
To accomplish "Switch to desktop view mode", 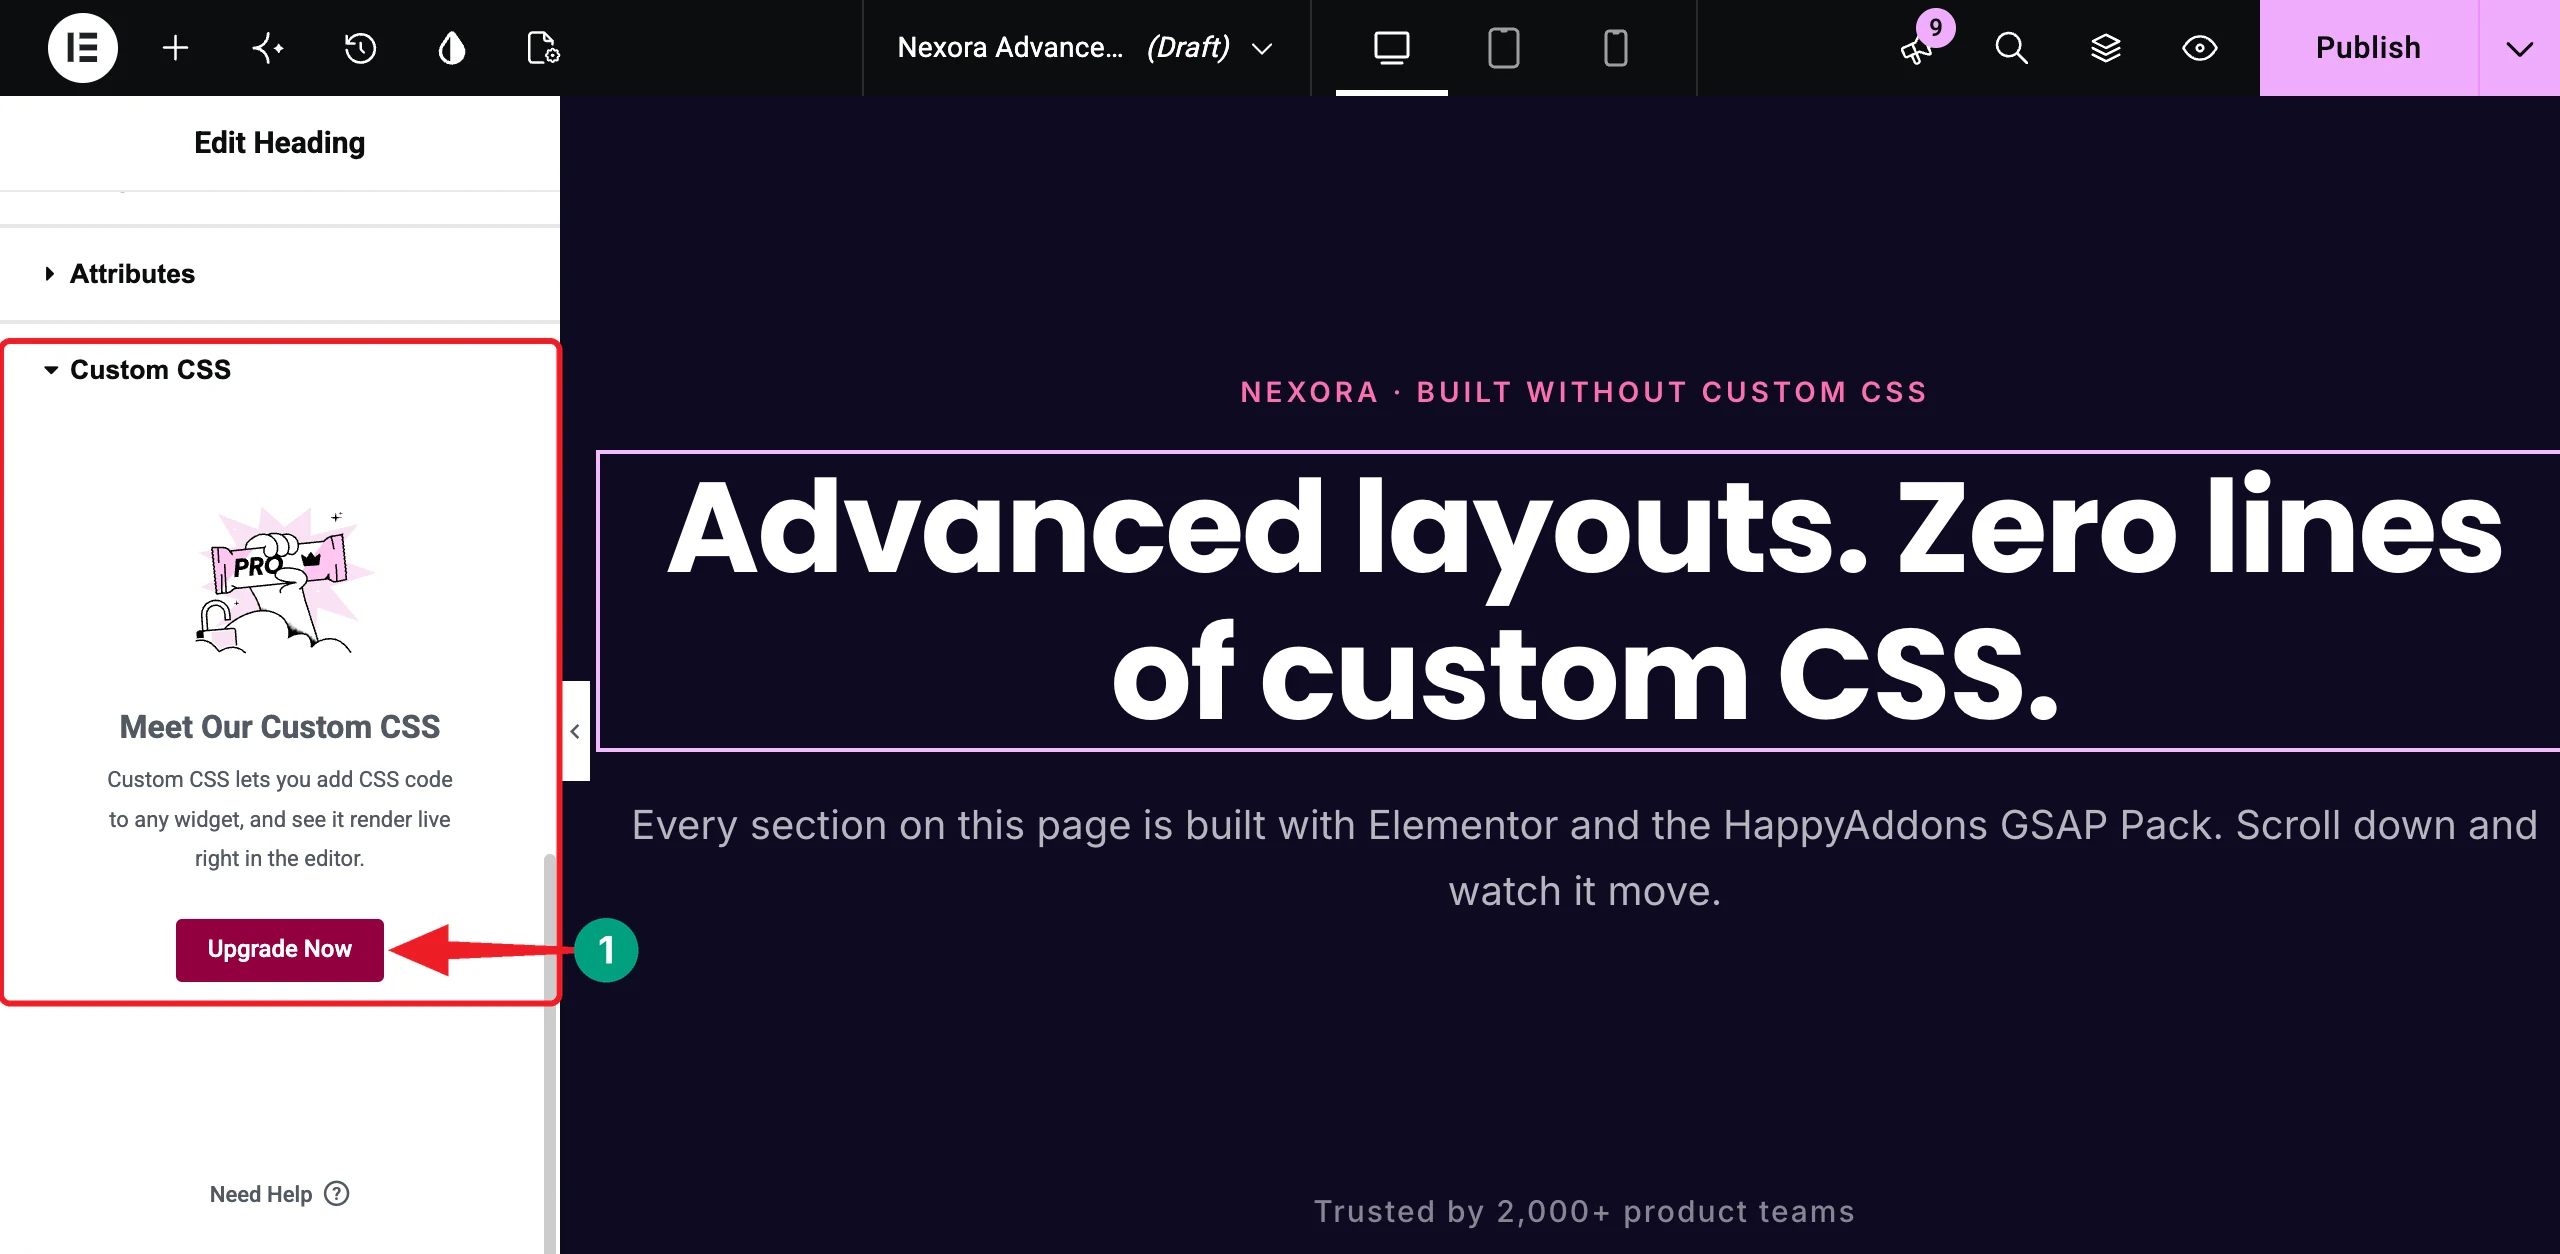I will 1391,47.
